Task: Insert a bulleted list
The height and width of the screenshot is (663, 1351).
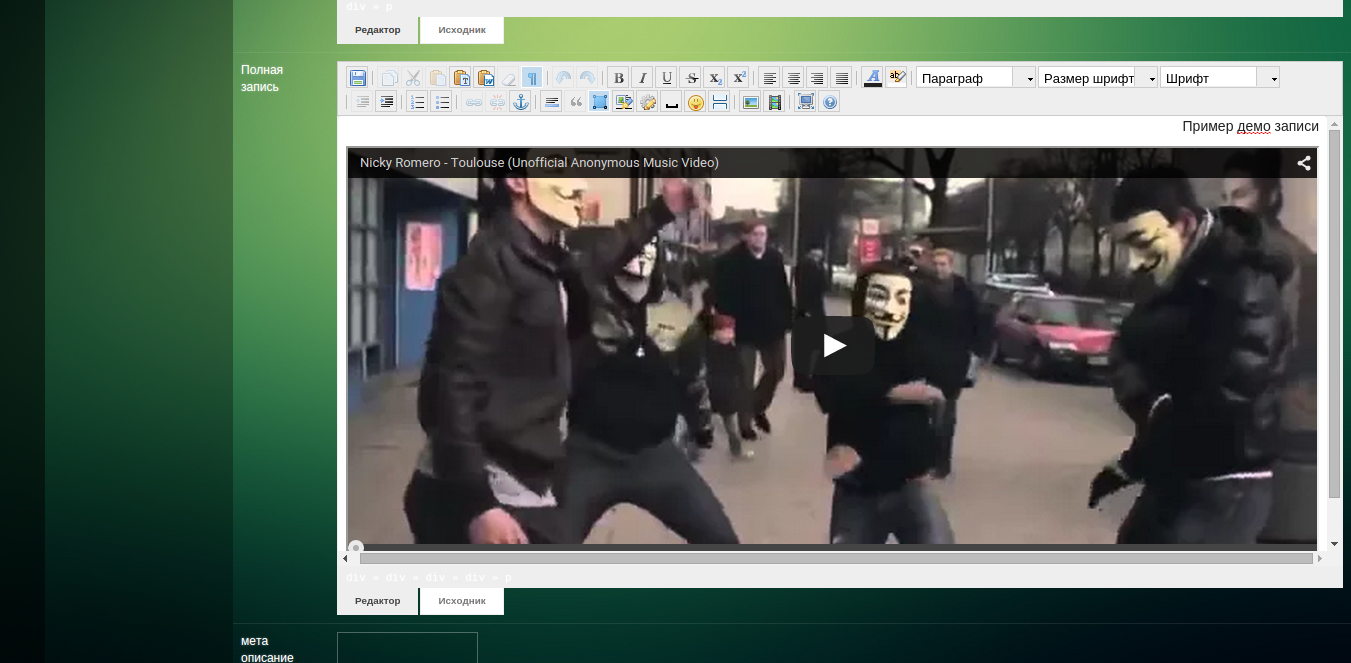Action: tap(442, 102)
